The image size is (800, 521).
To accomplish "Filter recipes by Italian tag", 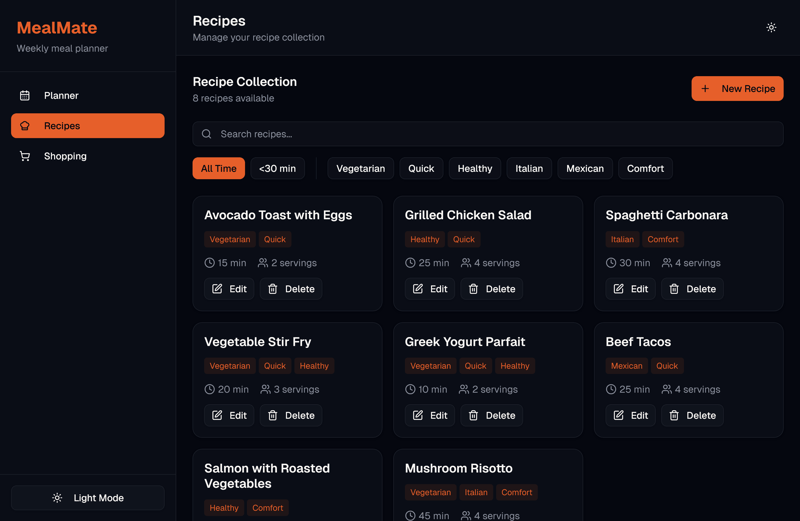I will tap(529, 169).
